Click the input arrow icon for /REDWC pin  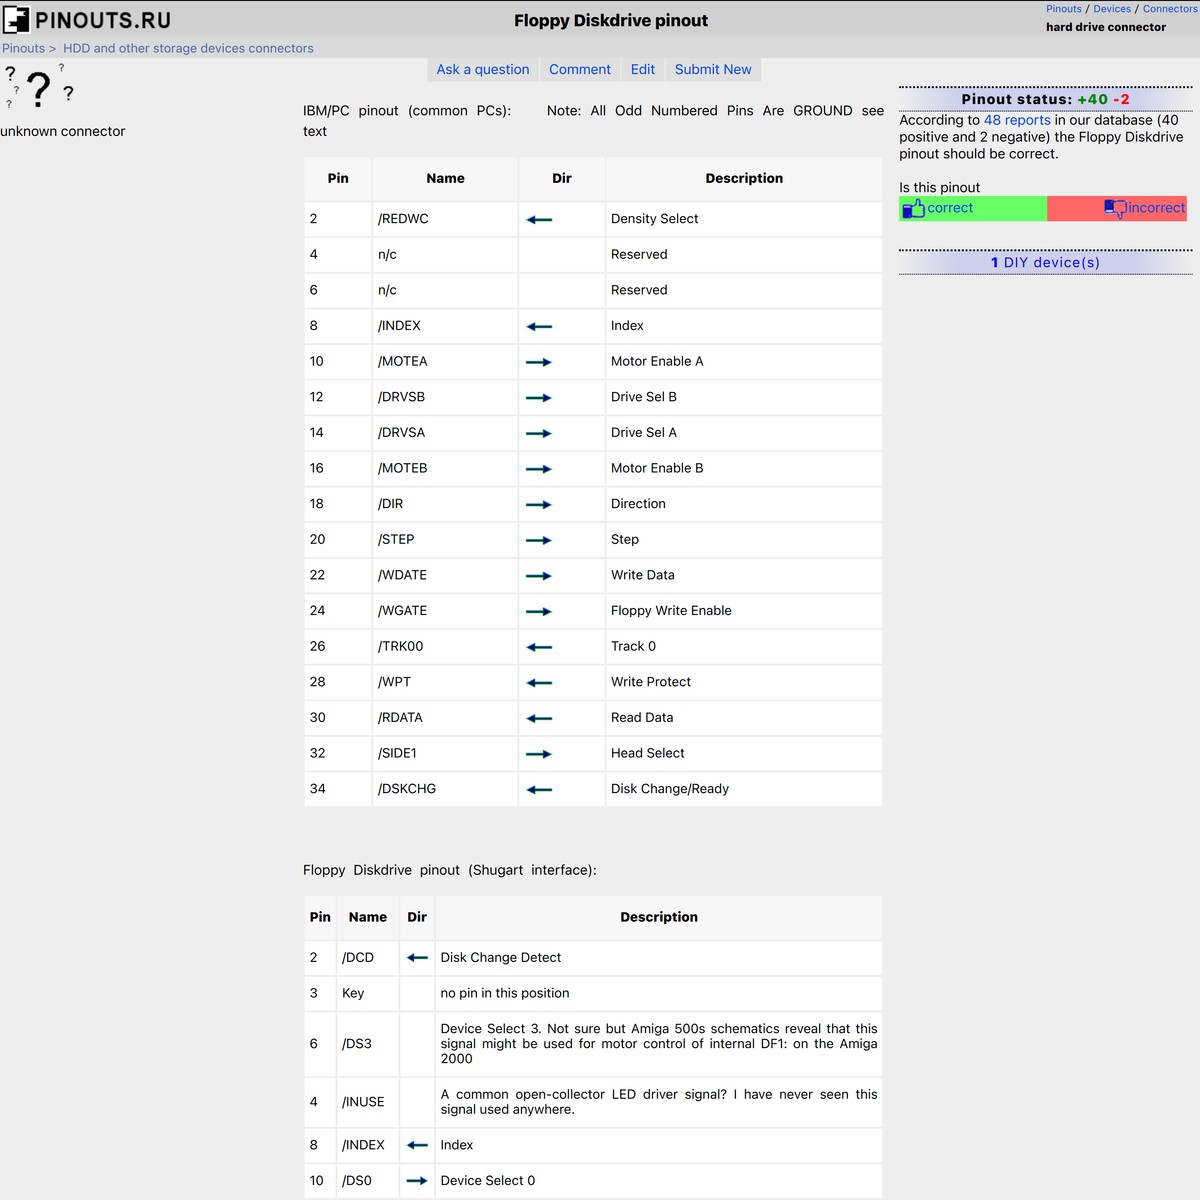[x=539, y=218]
